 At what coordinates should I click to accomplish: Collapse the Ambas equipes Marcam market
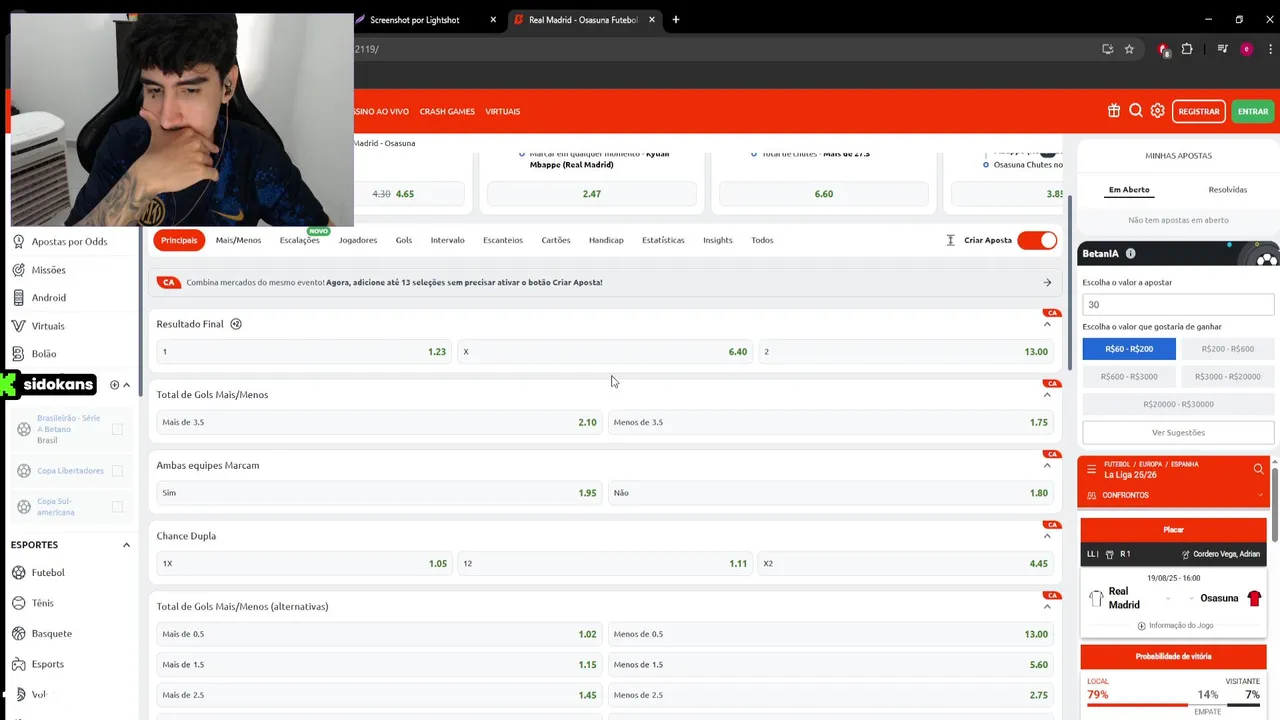pos(1047,465)
